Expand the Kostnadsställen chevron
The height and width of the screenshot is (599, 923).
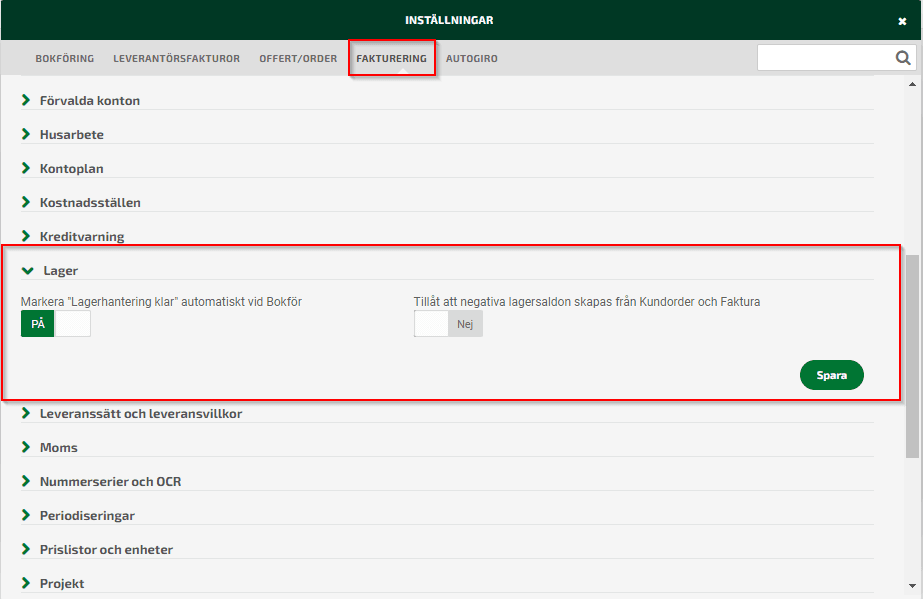click(26, 202)
